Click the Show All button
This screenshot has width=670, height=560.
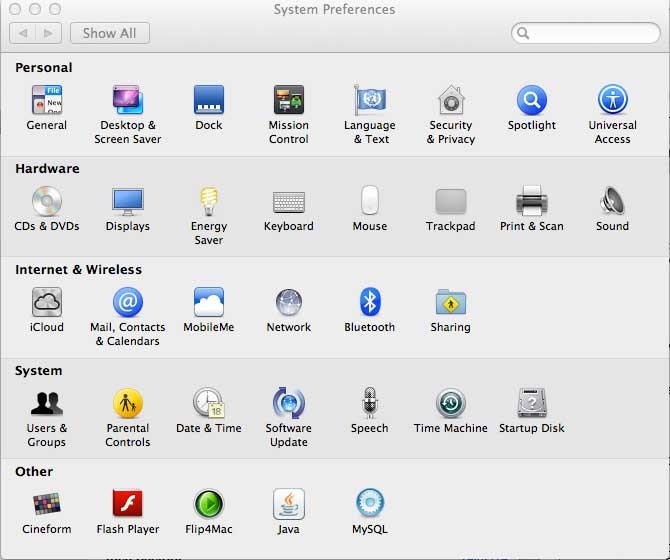[x=110, y=33]
